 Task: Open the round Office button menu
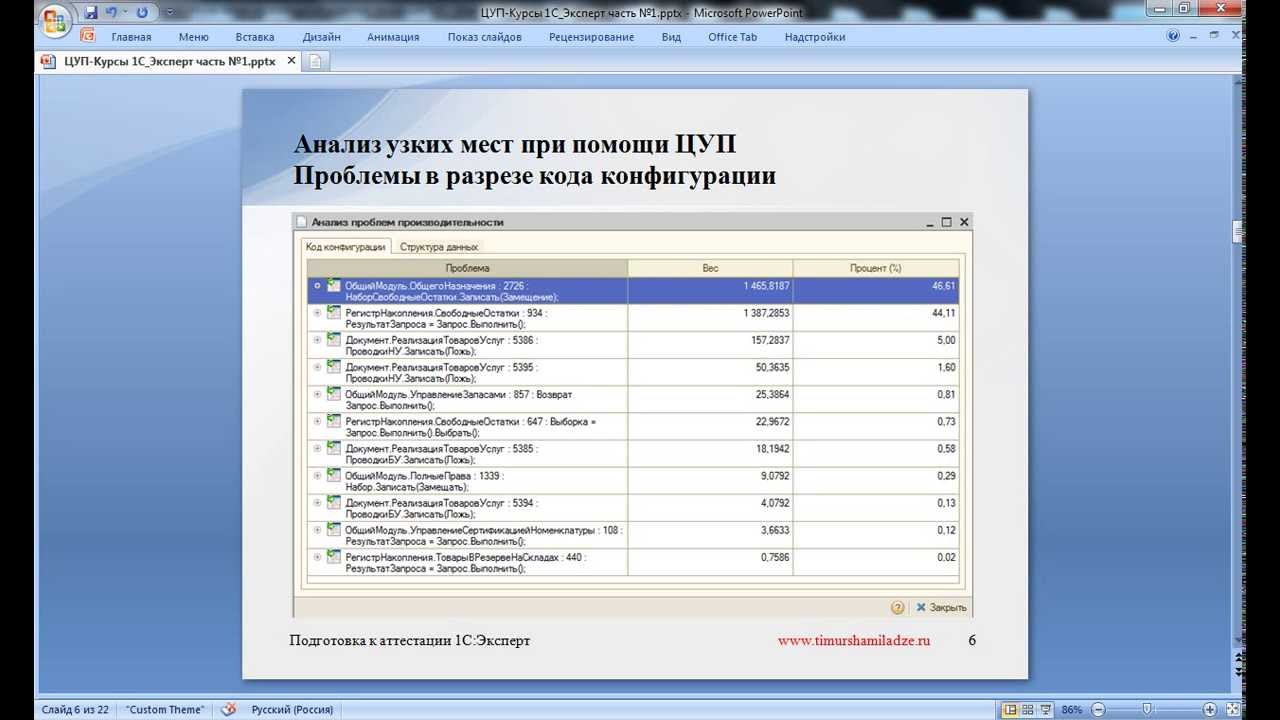(x=56, y=20)
